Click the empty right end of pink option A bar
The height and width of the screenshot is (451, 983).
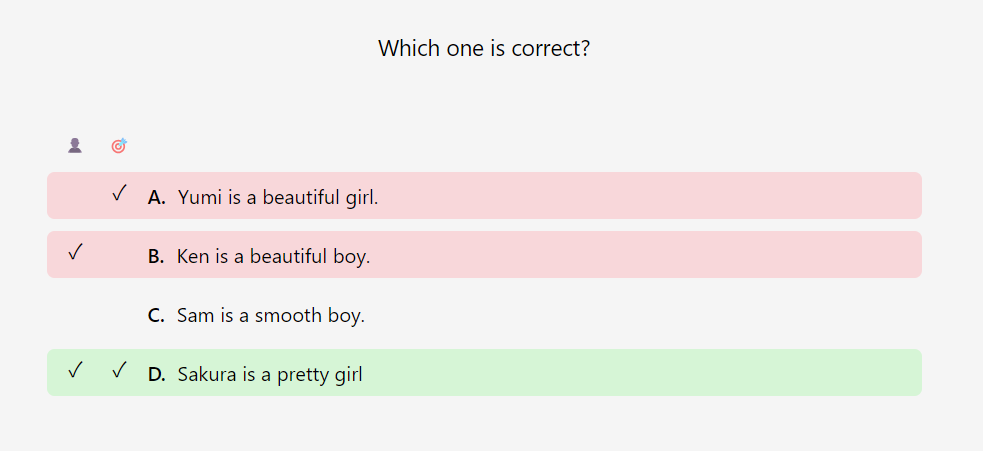(x=850, y=196)
